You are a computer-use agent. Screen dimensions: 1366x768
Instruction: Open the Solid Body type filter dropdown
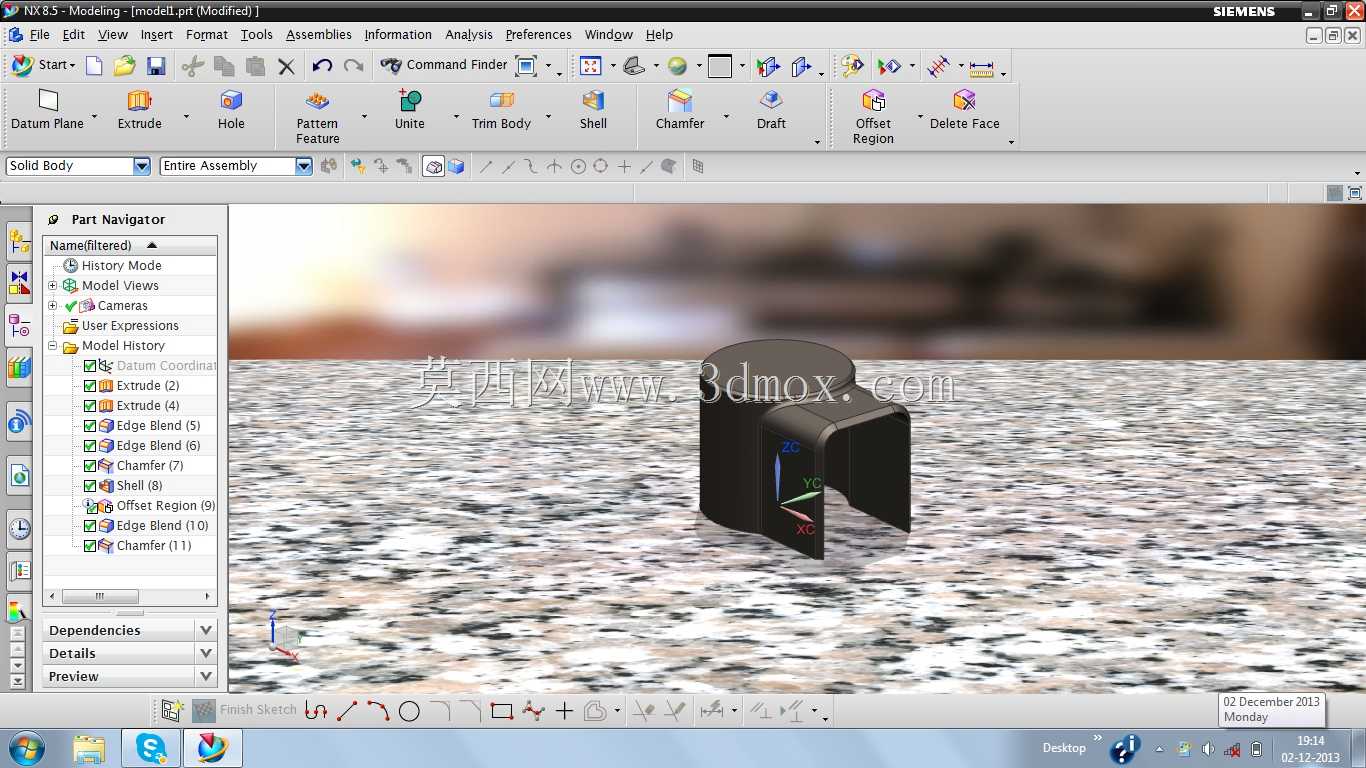[141, 166]
